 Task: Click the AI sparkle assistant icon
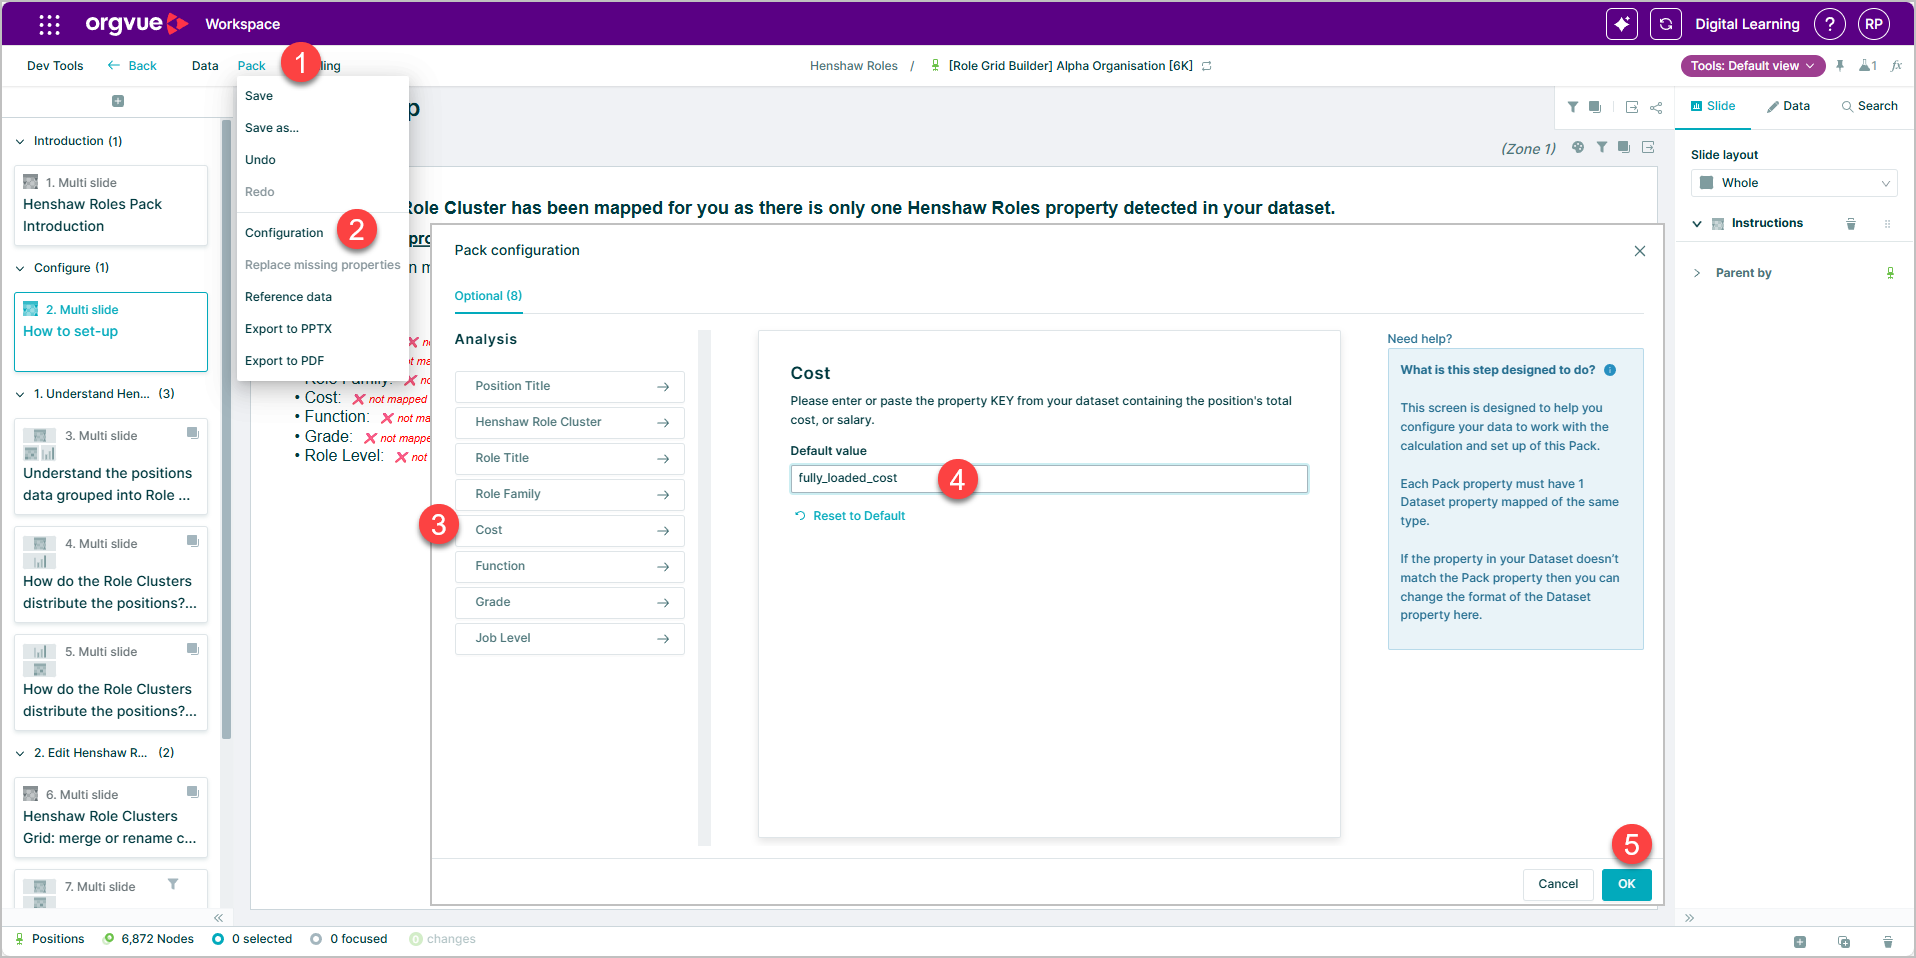[x=1622, y=24]
